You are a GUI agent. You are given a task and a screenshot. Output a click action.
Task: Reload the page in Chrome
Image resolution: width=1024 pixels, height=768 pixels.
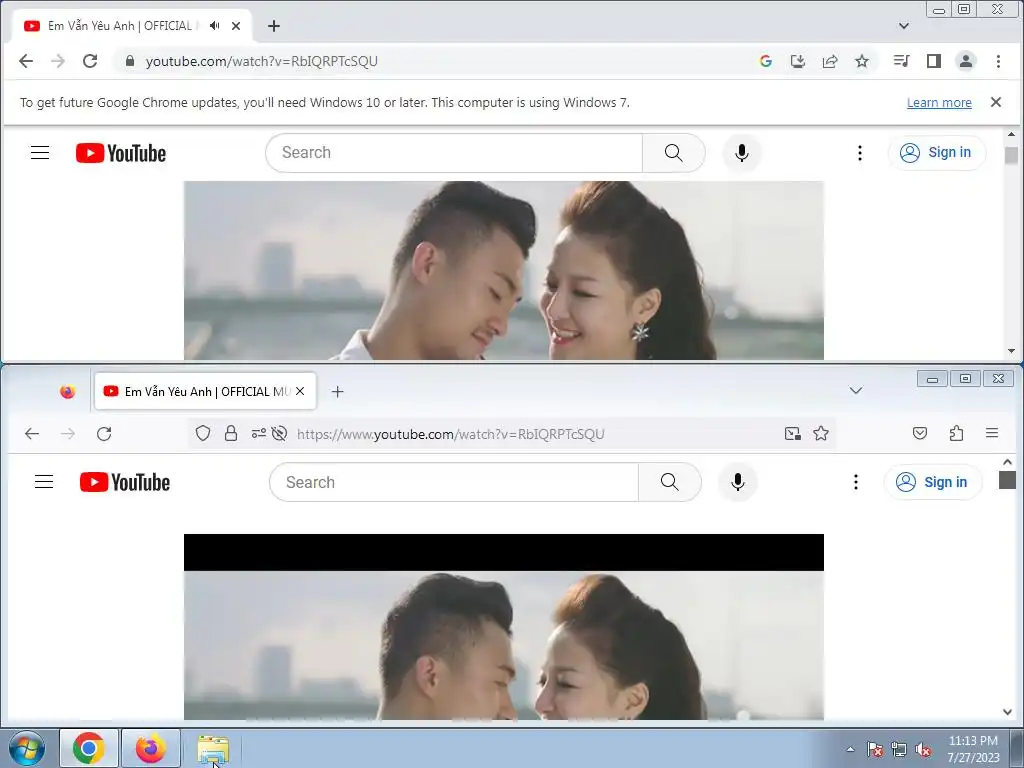point(90,61)
